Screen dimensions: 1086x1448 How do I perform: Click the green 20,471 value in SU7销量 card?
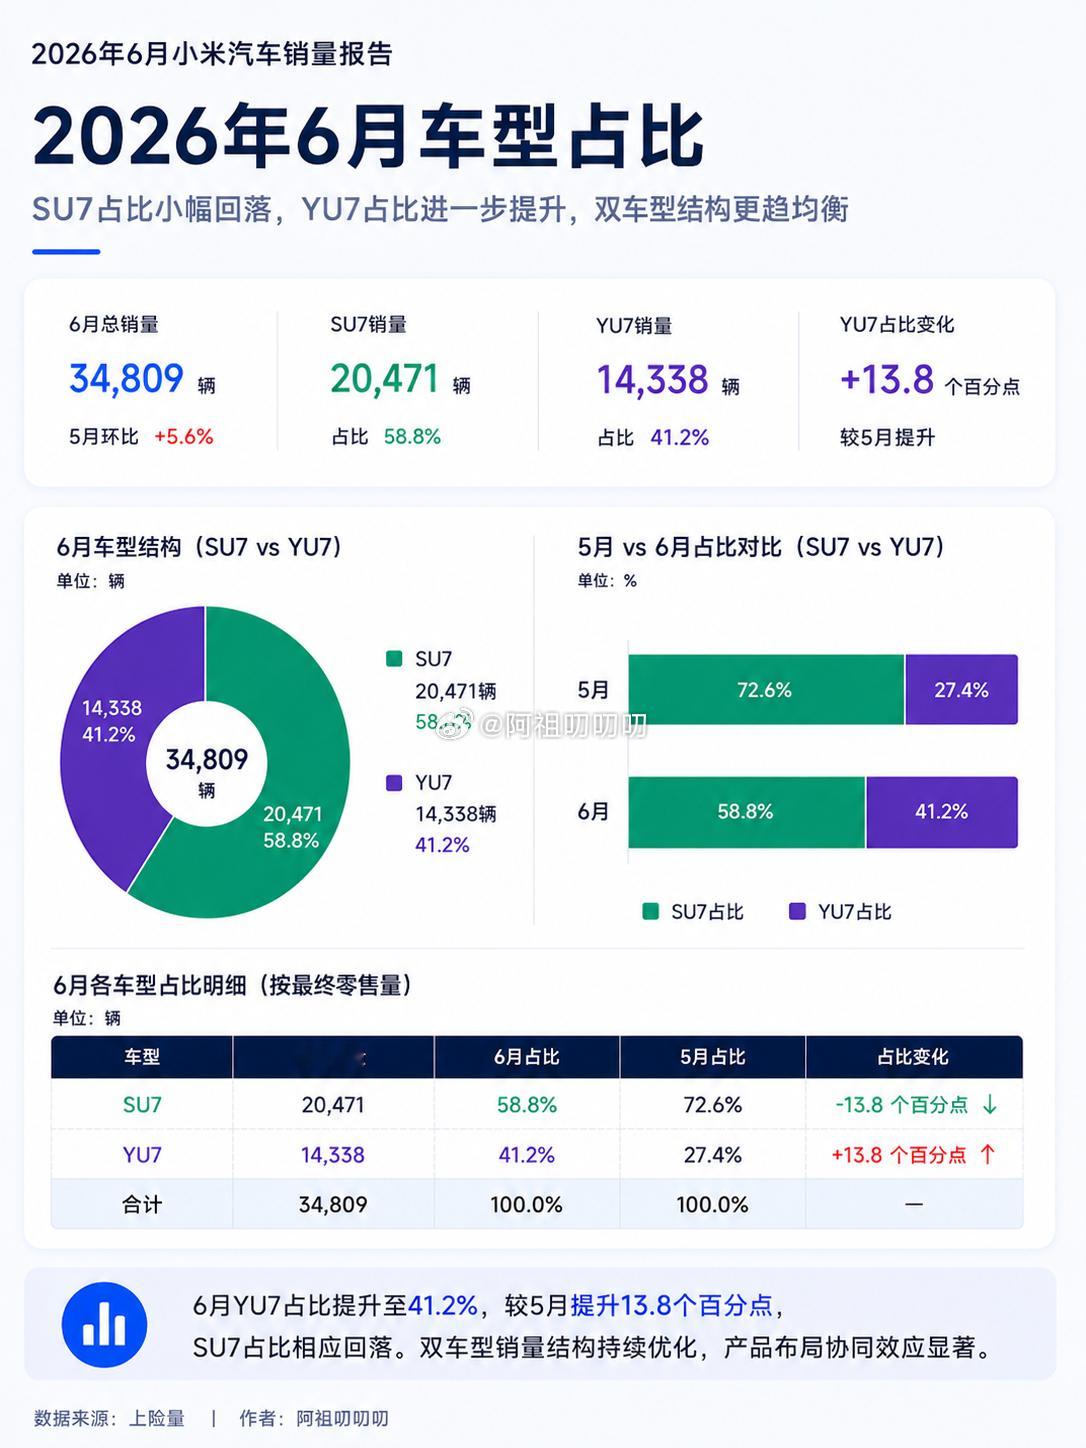[385, 379]
